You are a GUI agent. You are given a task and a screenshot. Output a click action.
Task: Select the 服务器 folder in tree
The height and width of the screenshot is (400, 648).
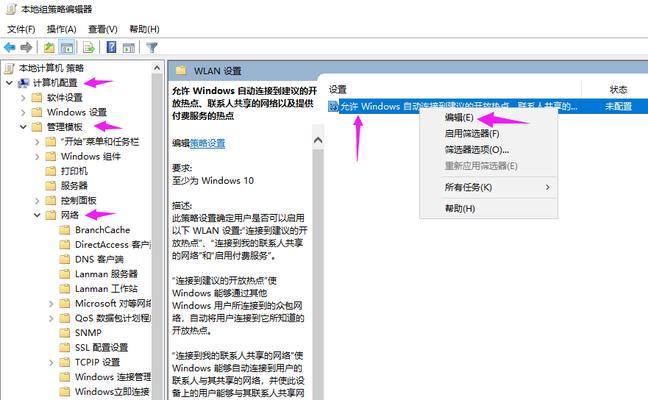[x=74, y=186]
